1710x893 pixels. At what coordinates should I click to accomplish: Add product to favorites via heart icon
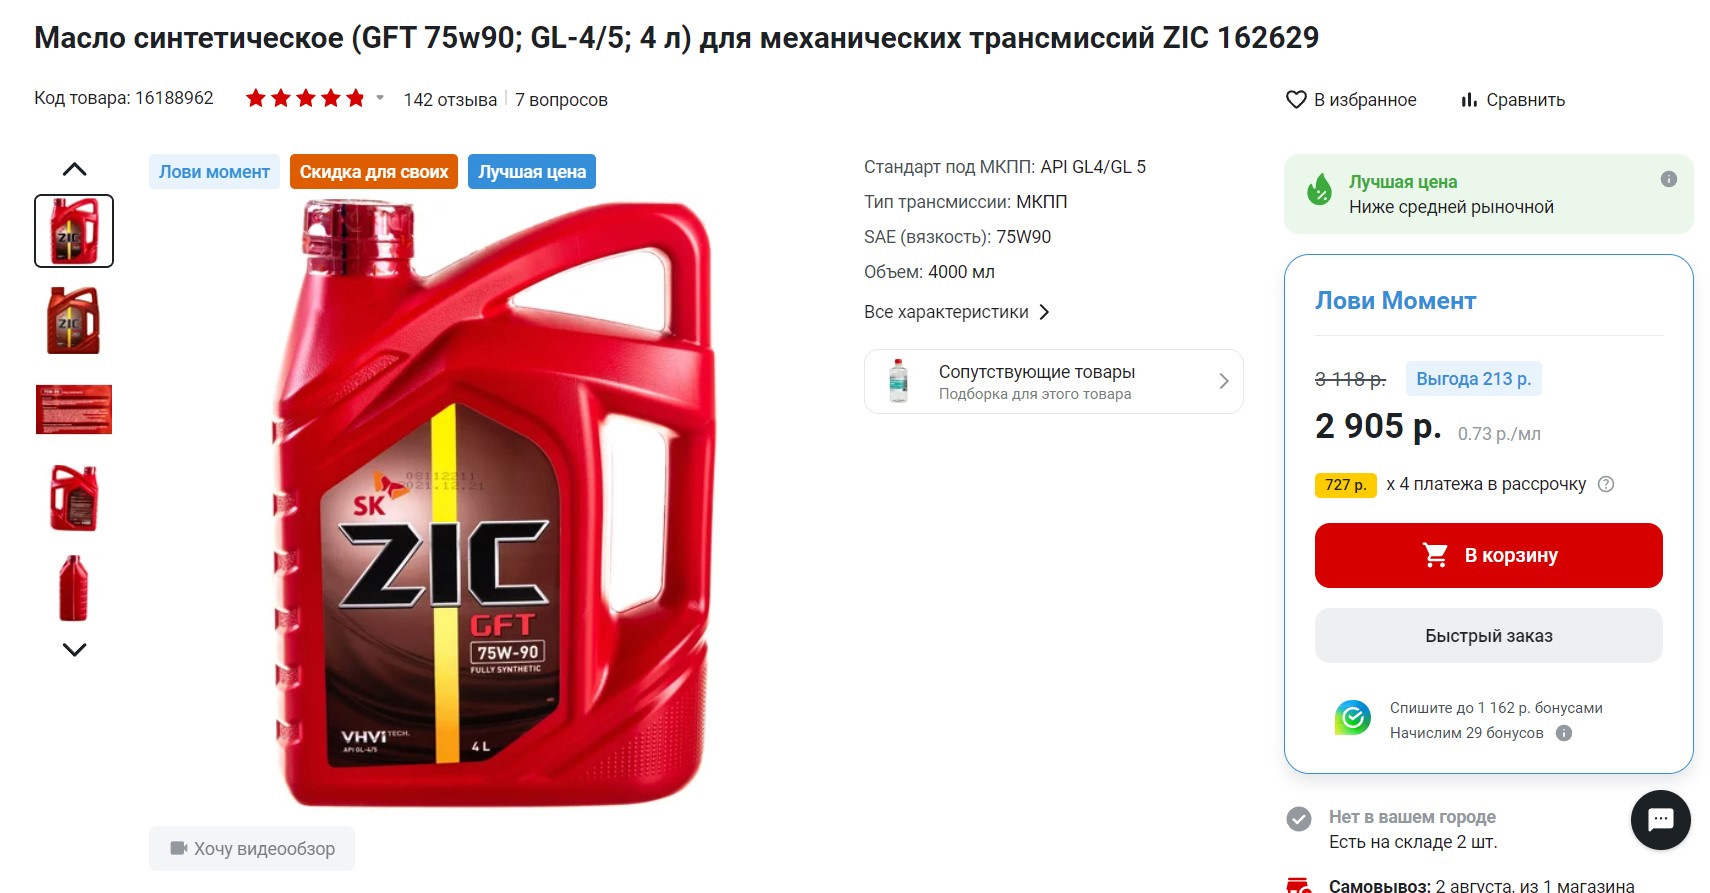1296,100
